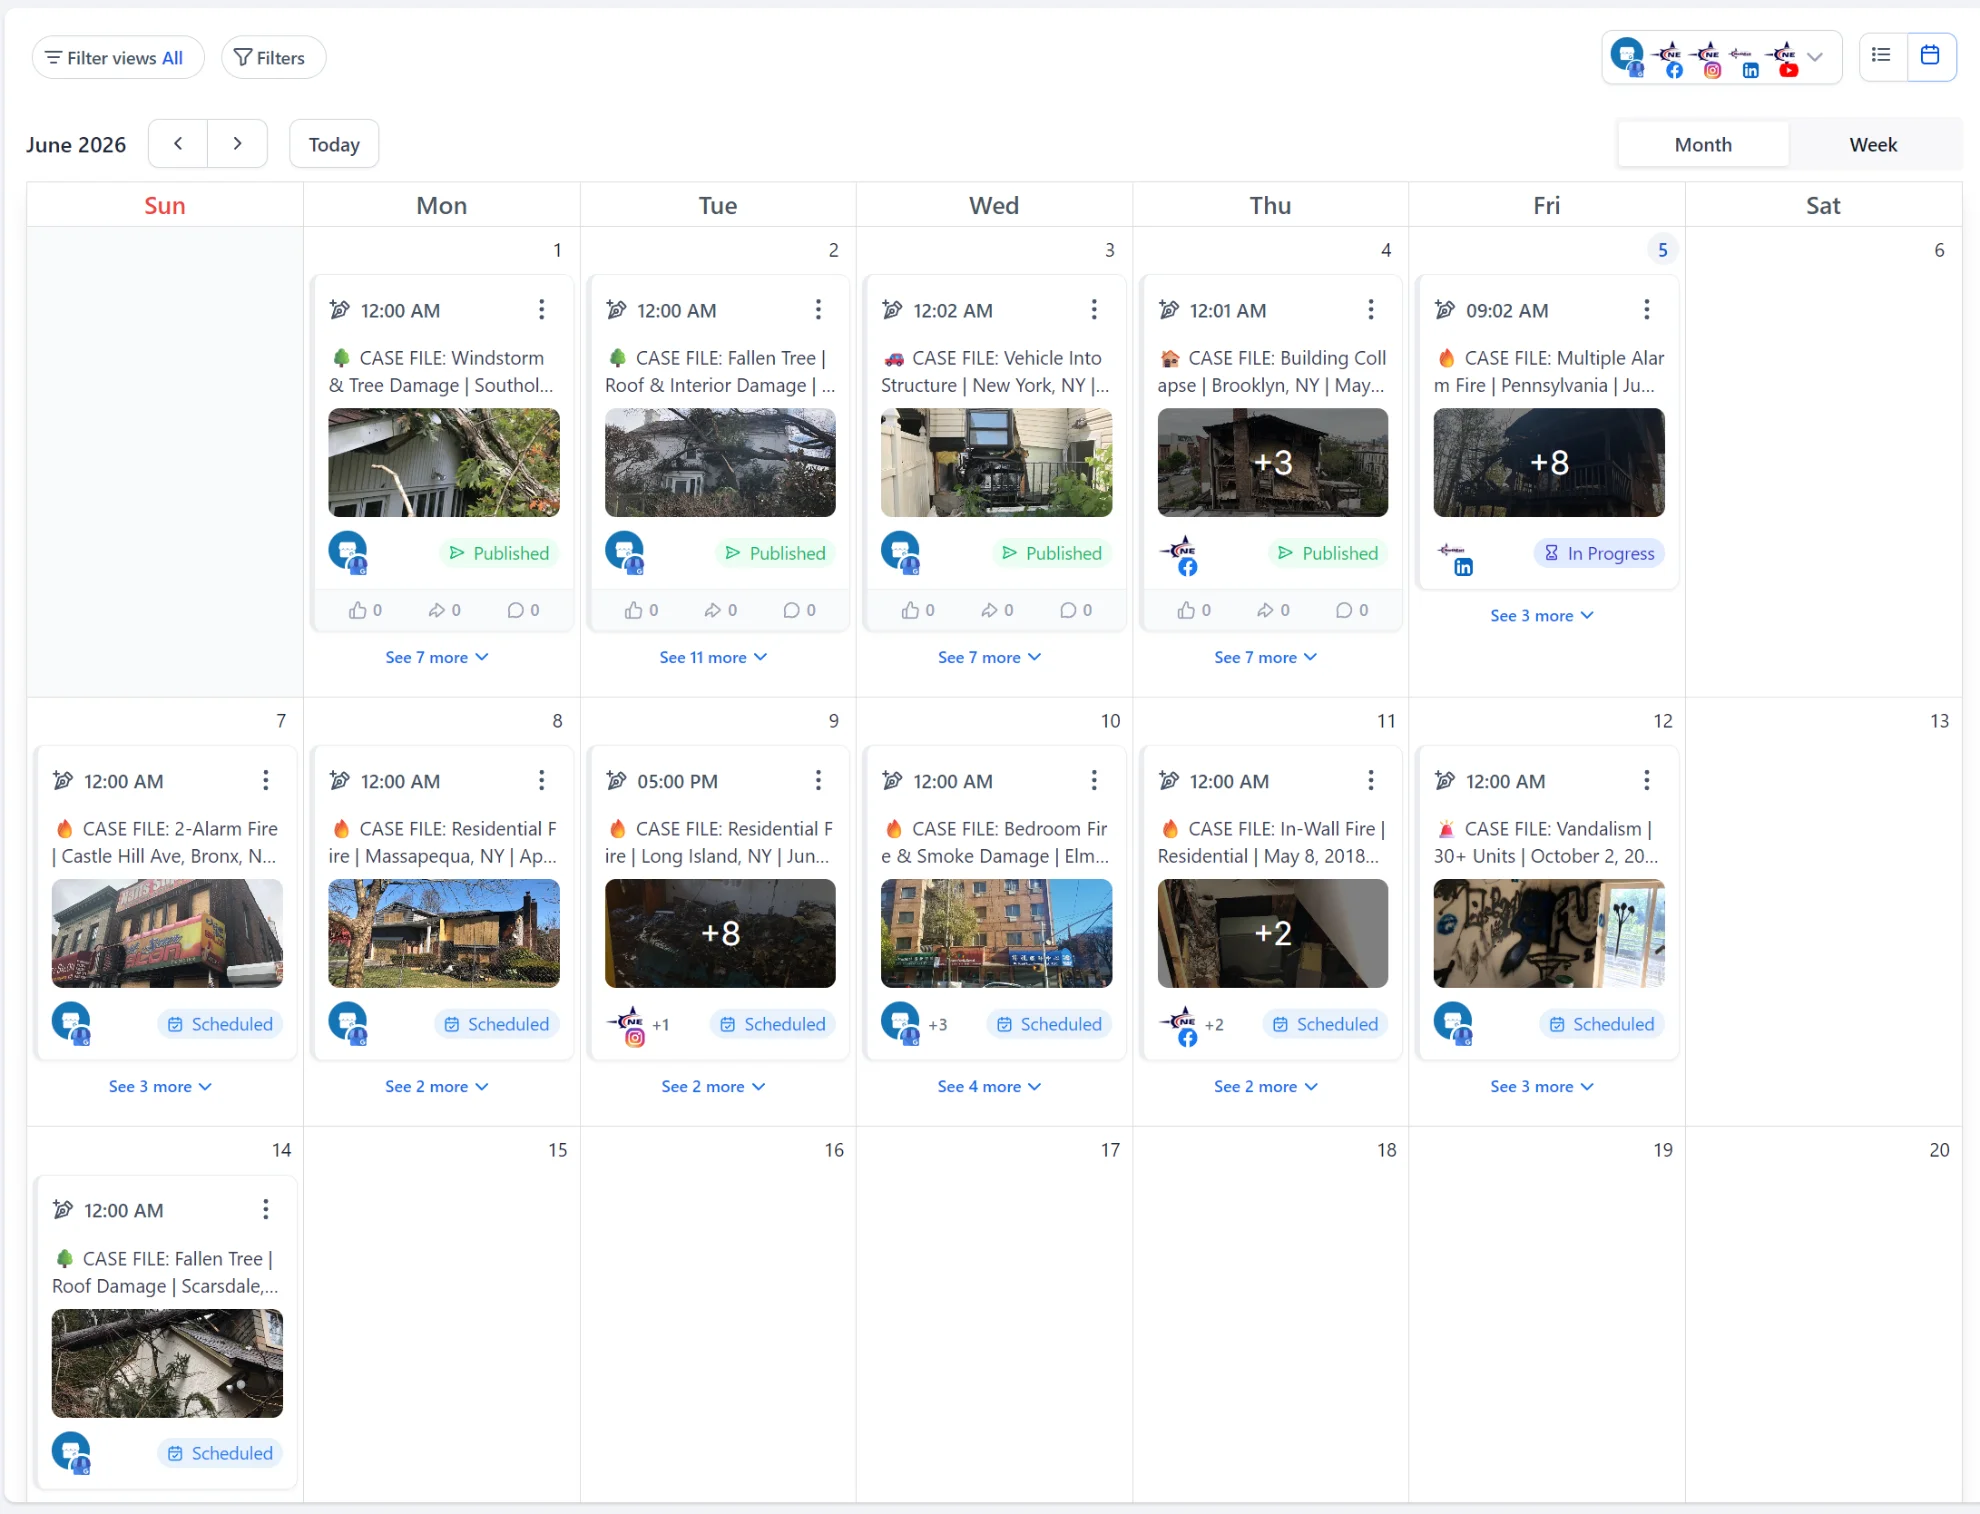Screen dimensions: 1980x1514
Task: Go to previous month arrow
Action: pyautogui.click(x=178, y=144)
